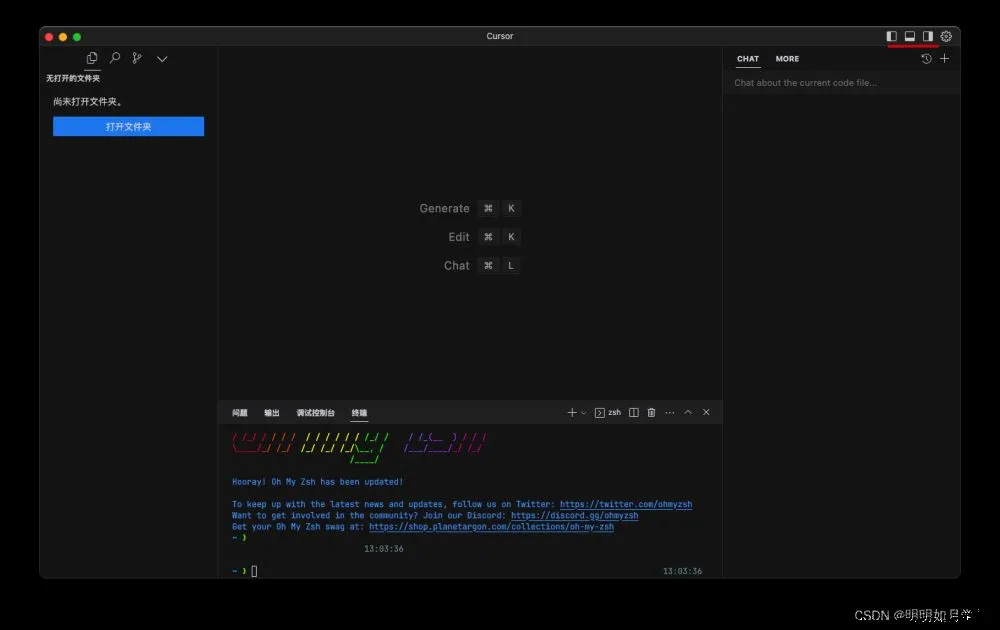Image resolution: width=1000 pixels, height=630 pixels.
Task: Click the blue 打开文件夹 button
Action: (128, 126)
